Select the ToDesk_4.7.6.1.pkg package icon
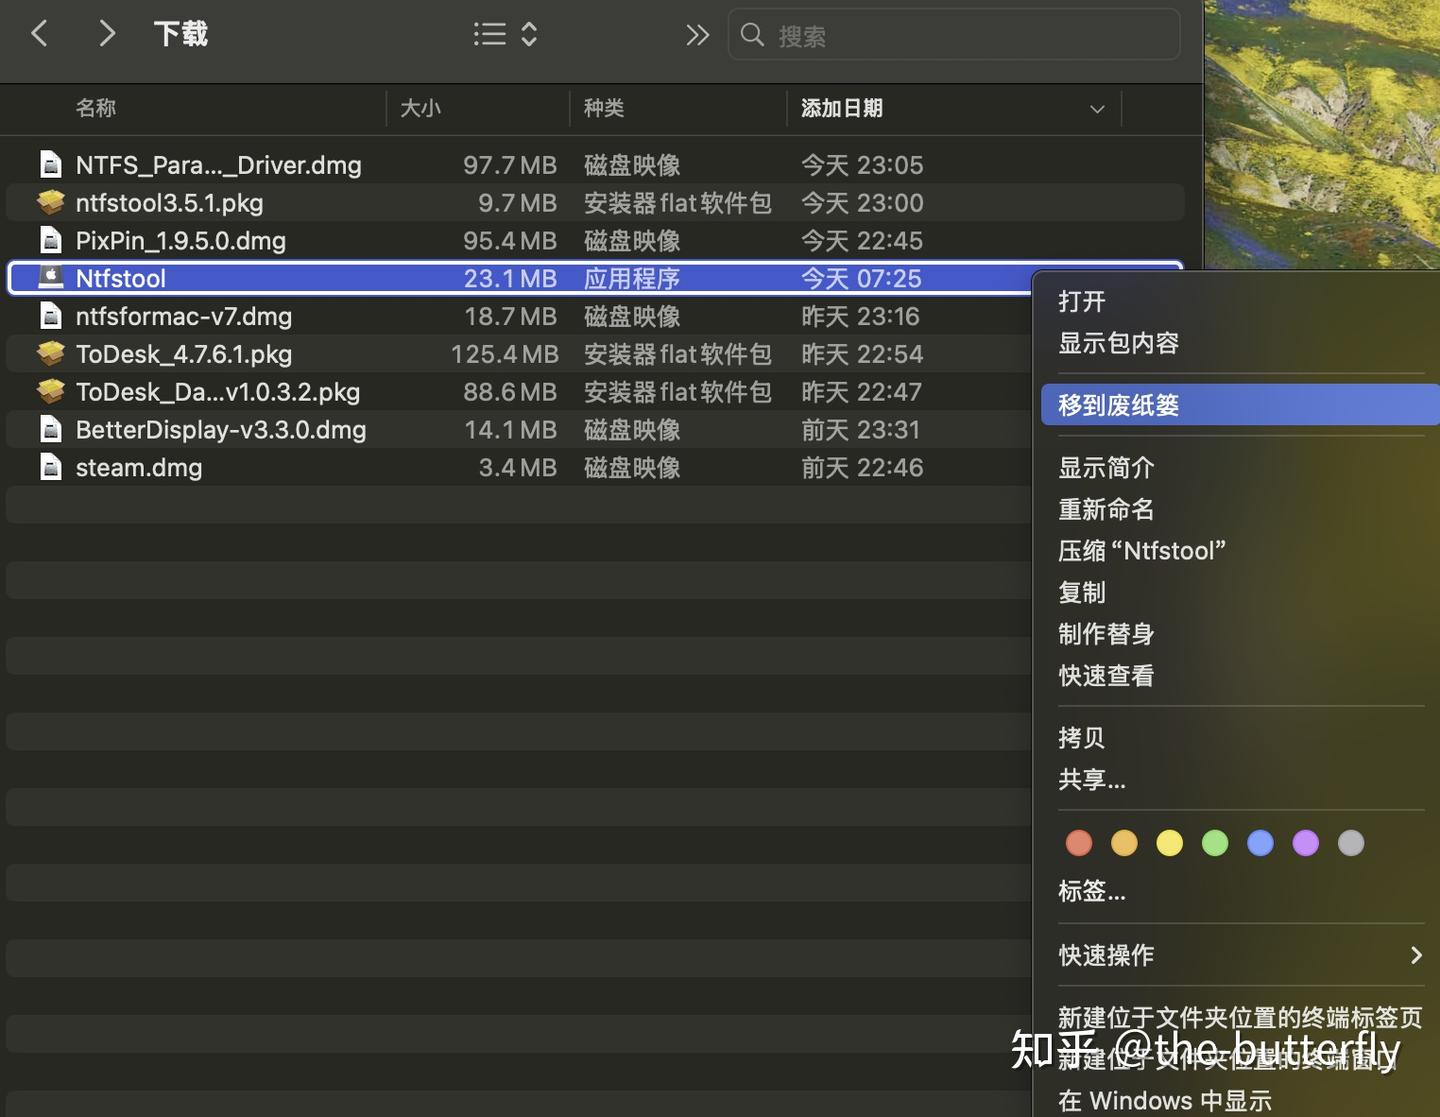This screenshot has width=1440, height=1117. coord(50,353)
